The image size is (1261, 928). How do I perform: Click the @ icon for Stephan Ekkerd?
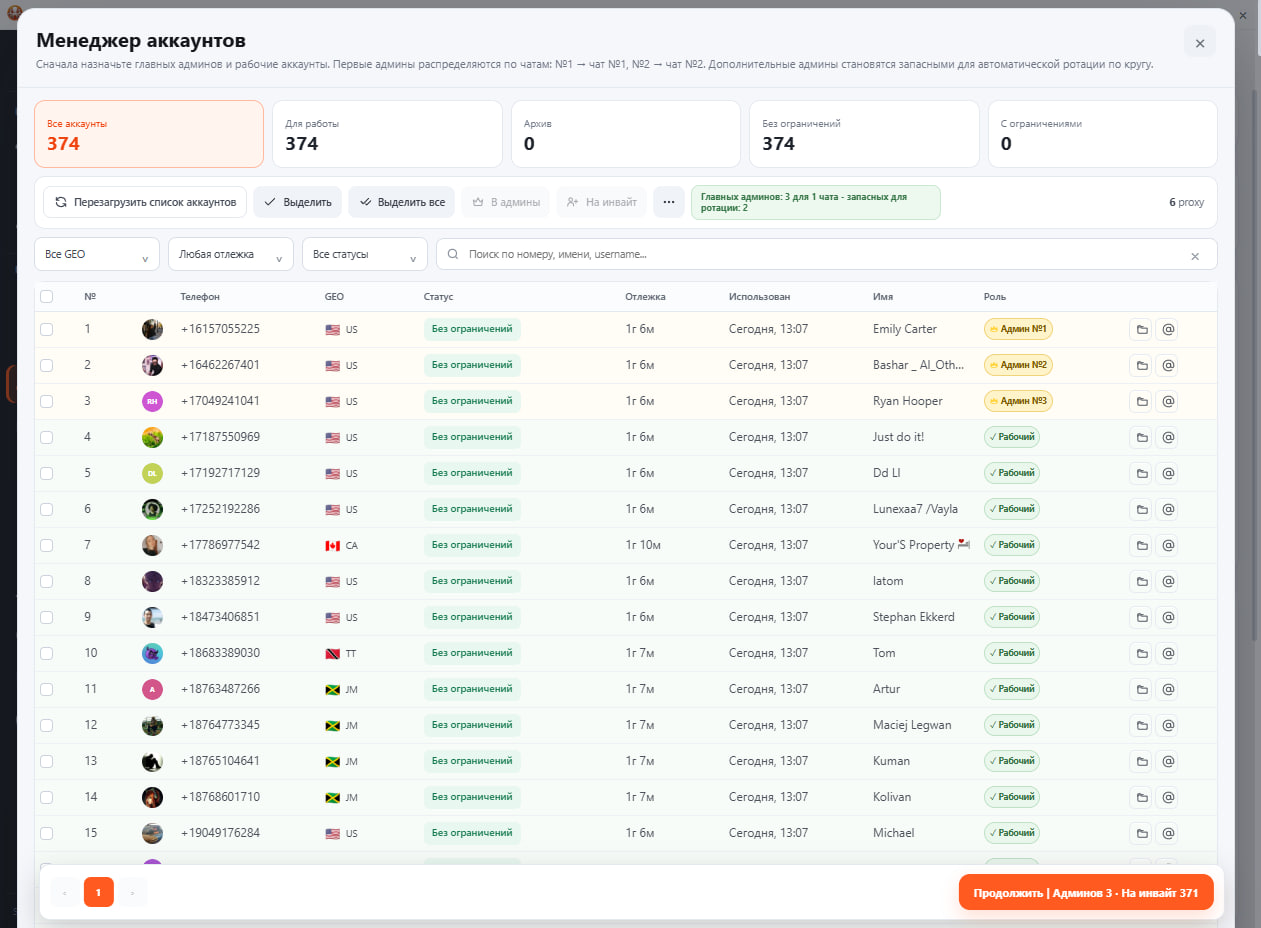click(x=1166, y=617)
